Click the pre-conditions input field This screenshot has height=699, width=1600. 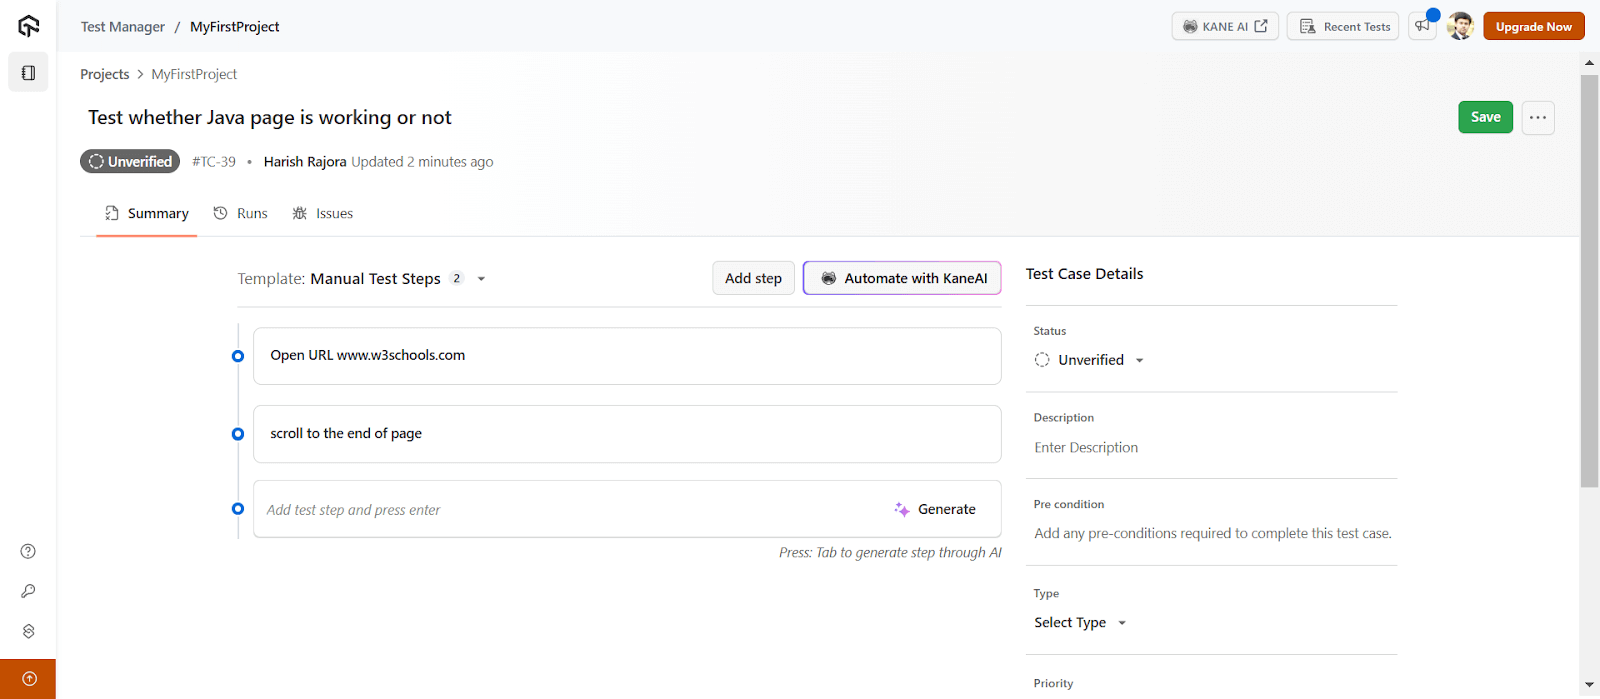coord(1214,533)
